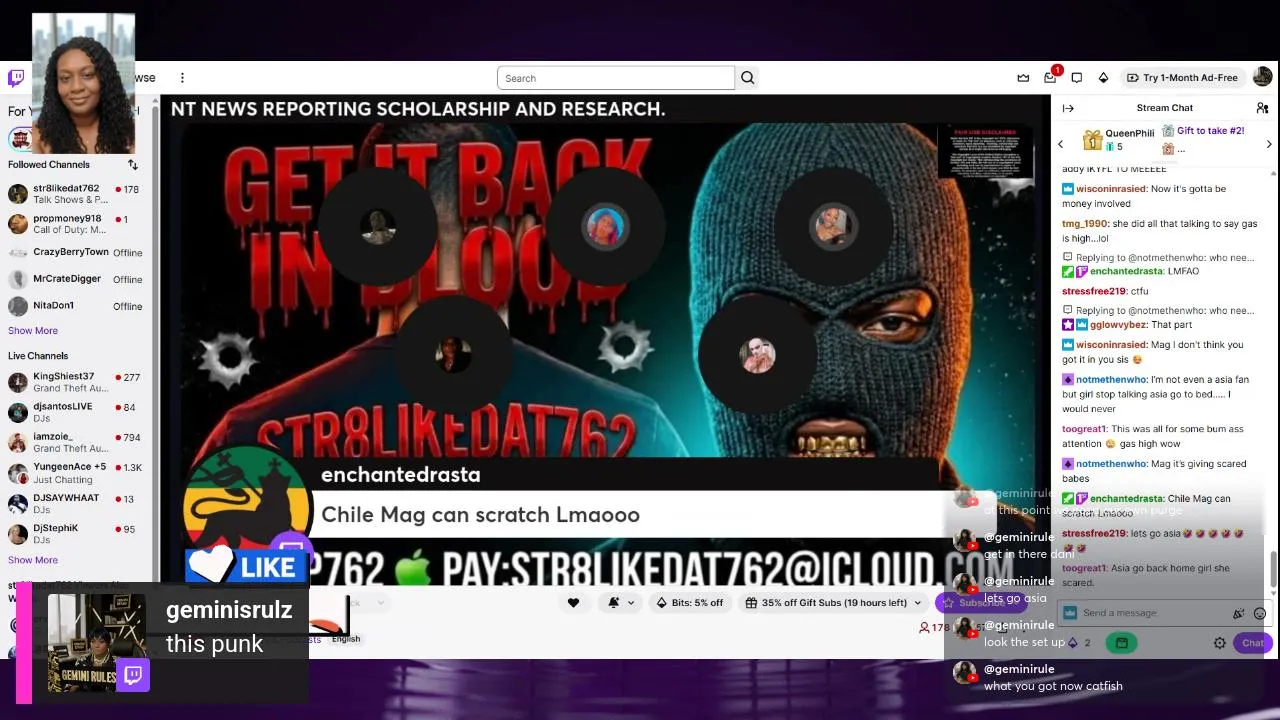
Task: Click stressfree219 'ctfu' message username
Action: point(1094,291)
